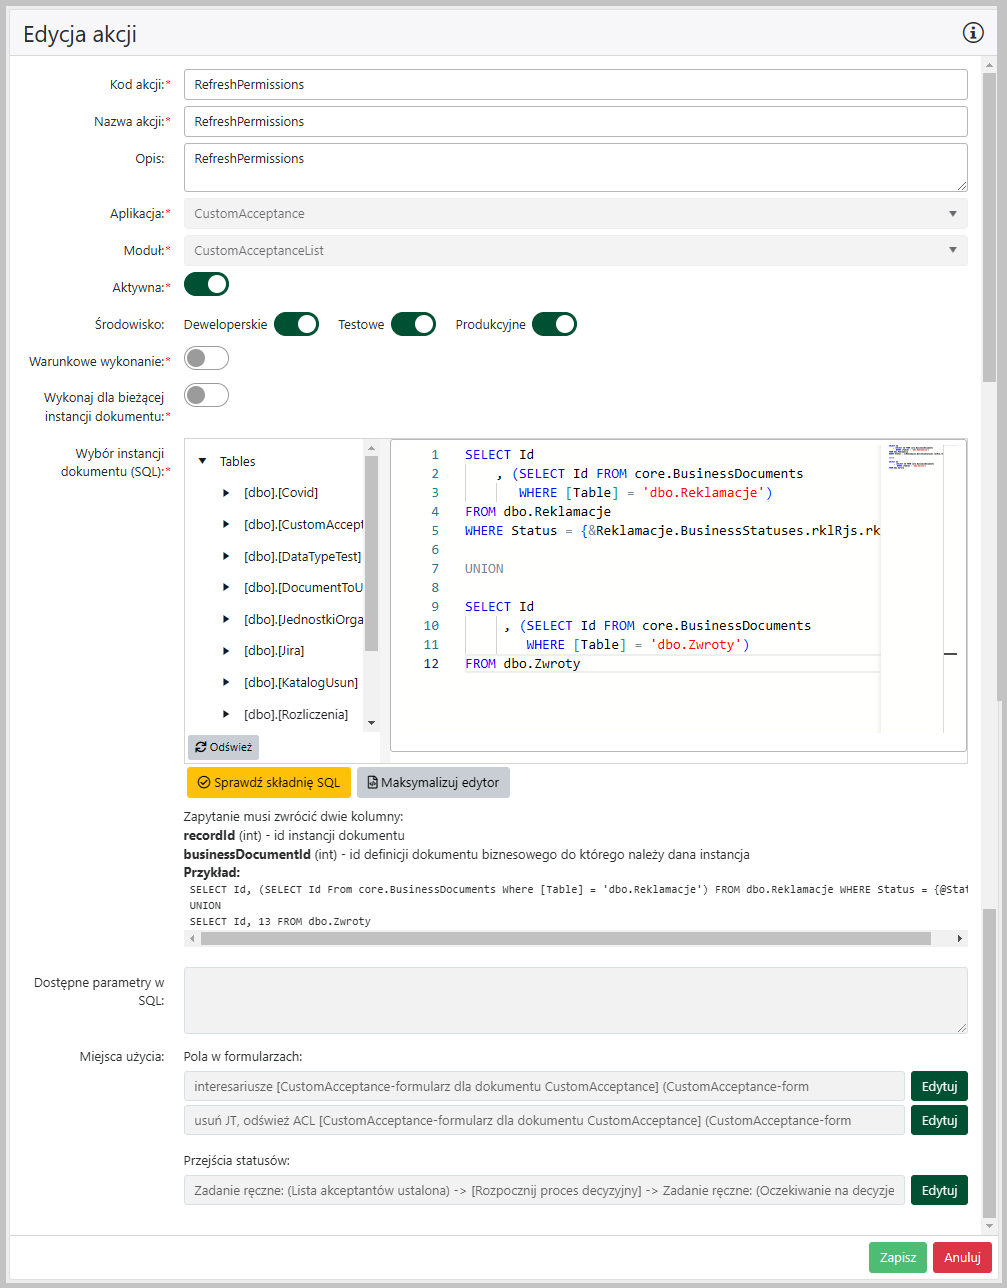This screenshot has width=1007, height=1288.
Task: Toggle the Aktywna switch
Action: pyautogui.click(x=206, y=285)
